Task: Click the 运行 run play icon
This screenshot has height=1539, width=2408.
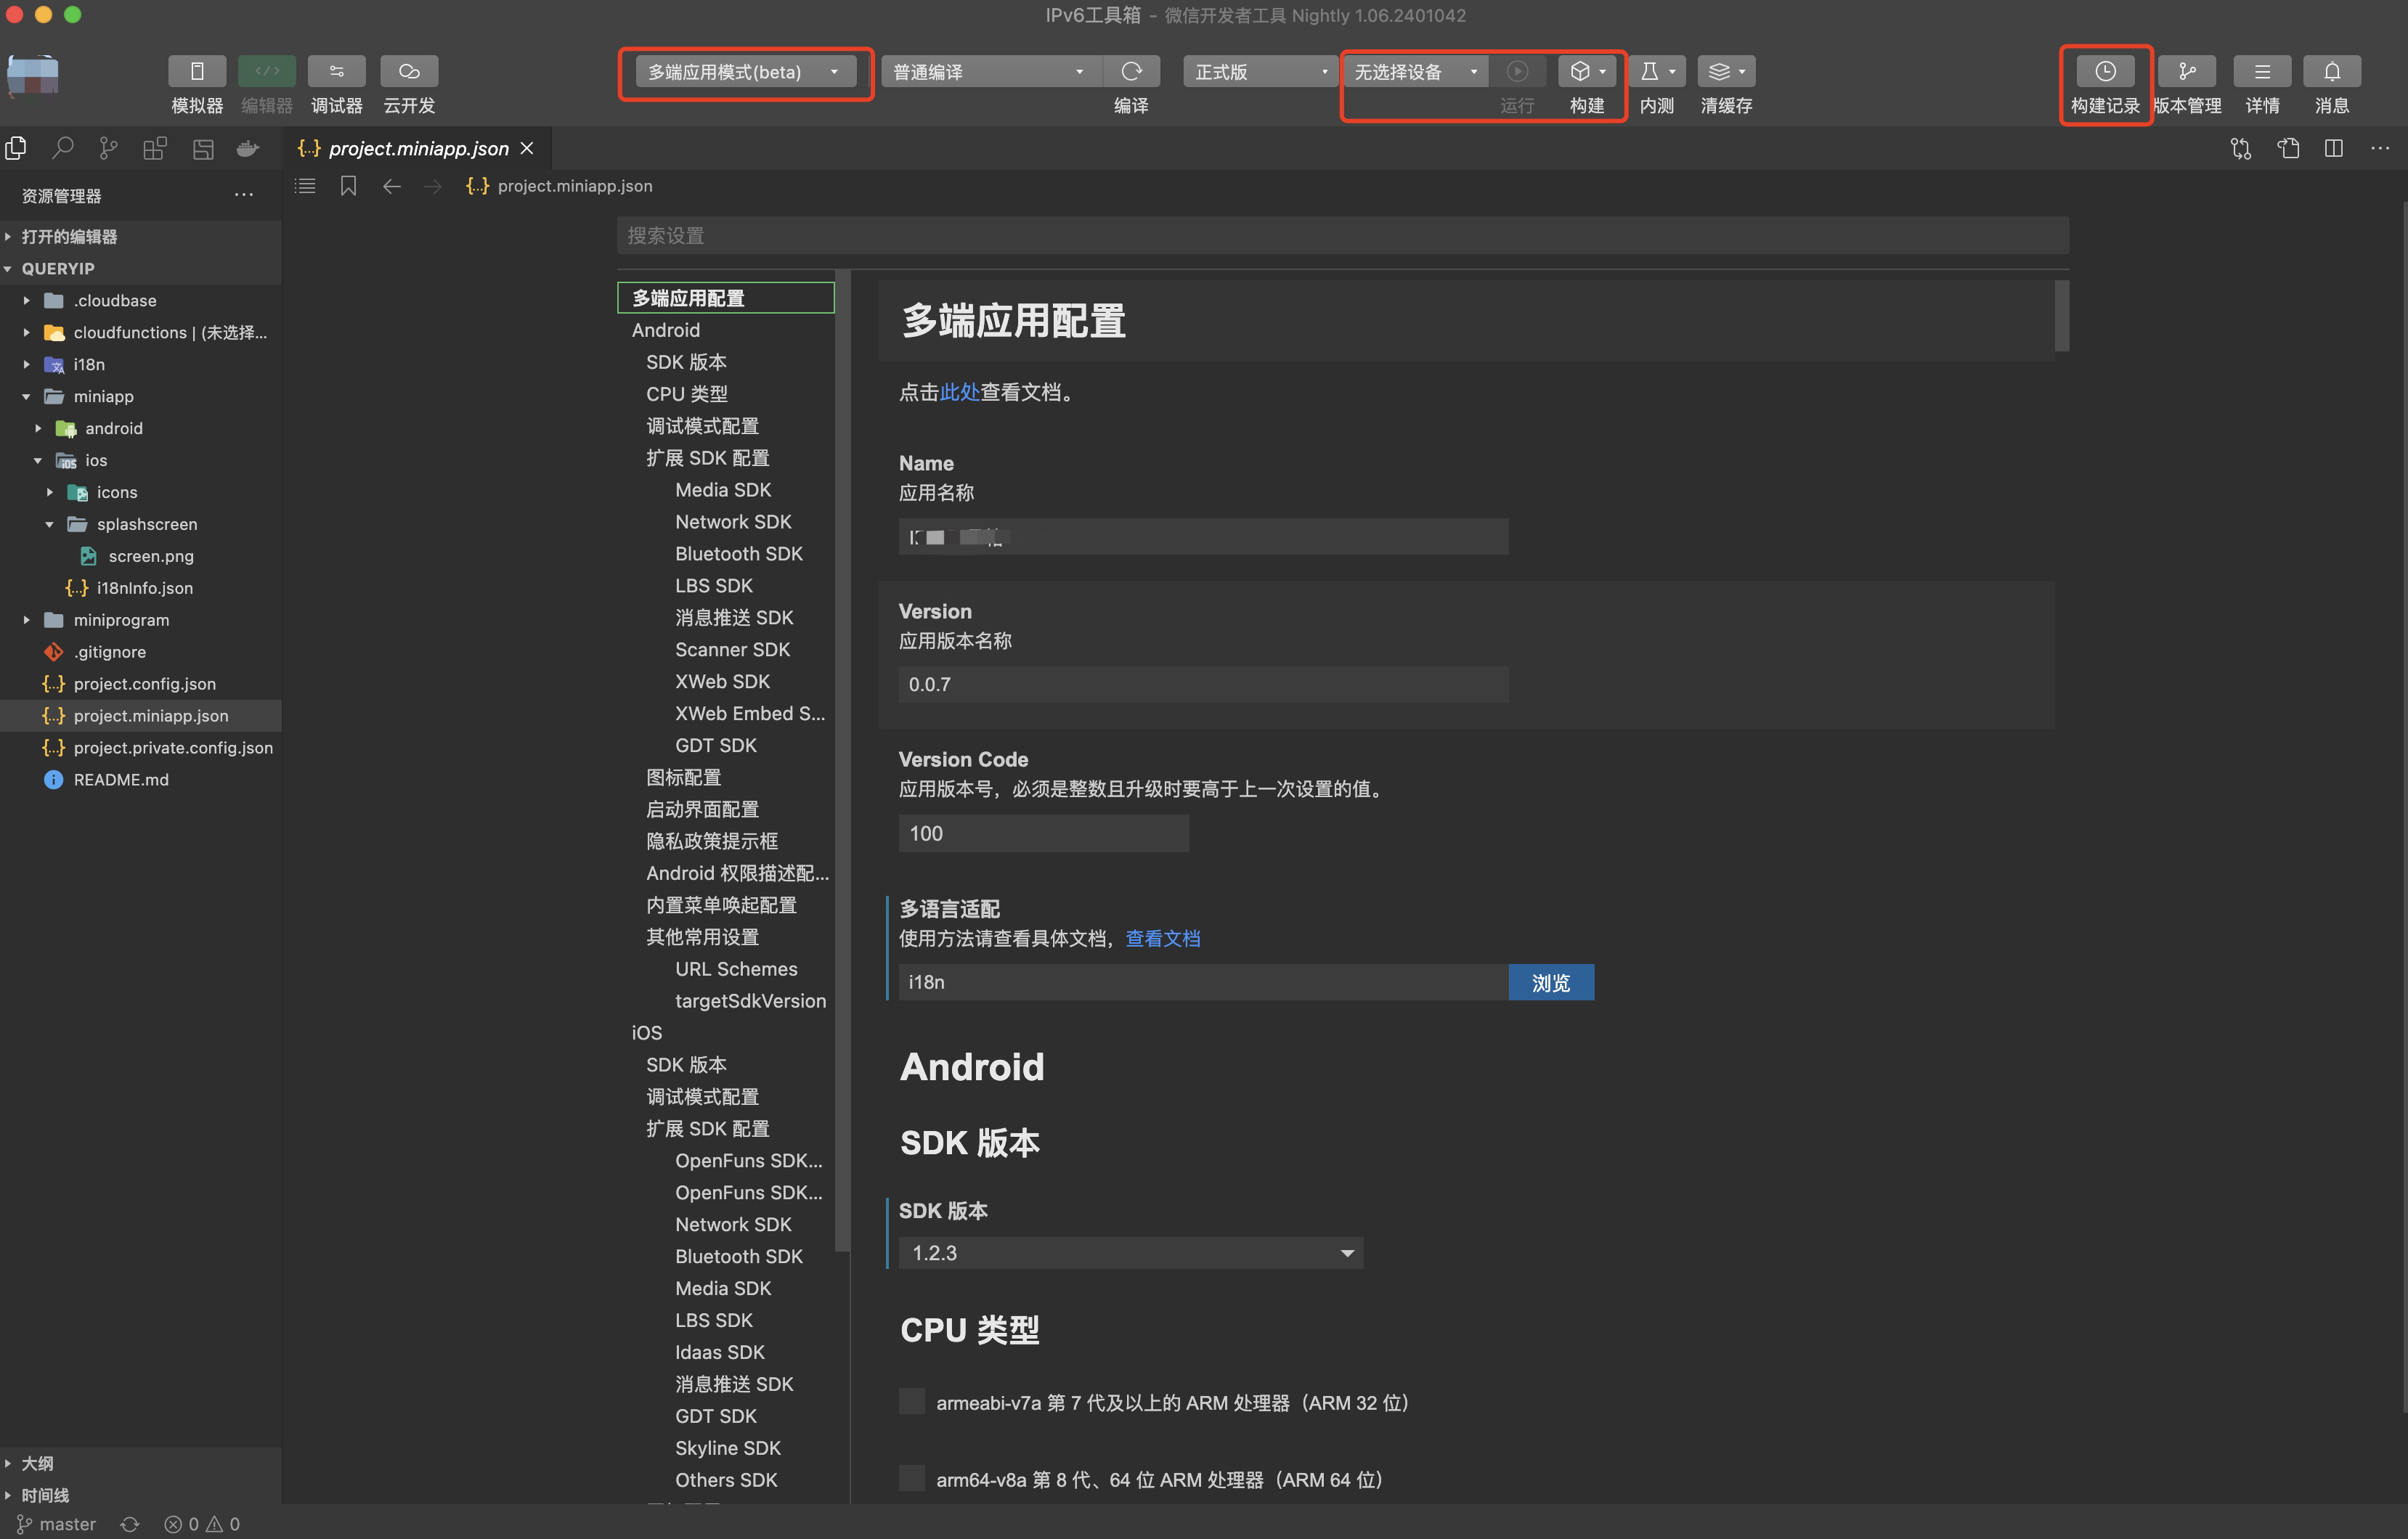Action: pos(1517,71)
